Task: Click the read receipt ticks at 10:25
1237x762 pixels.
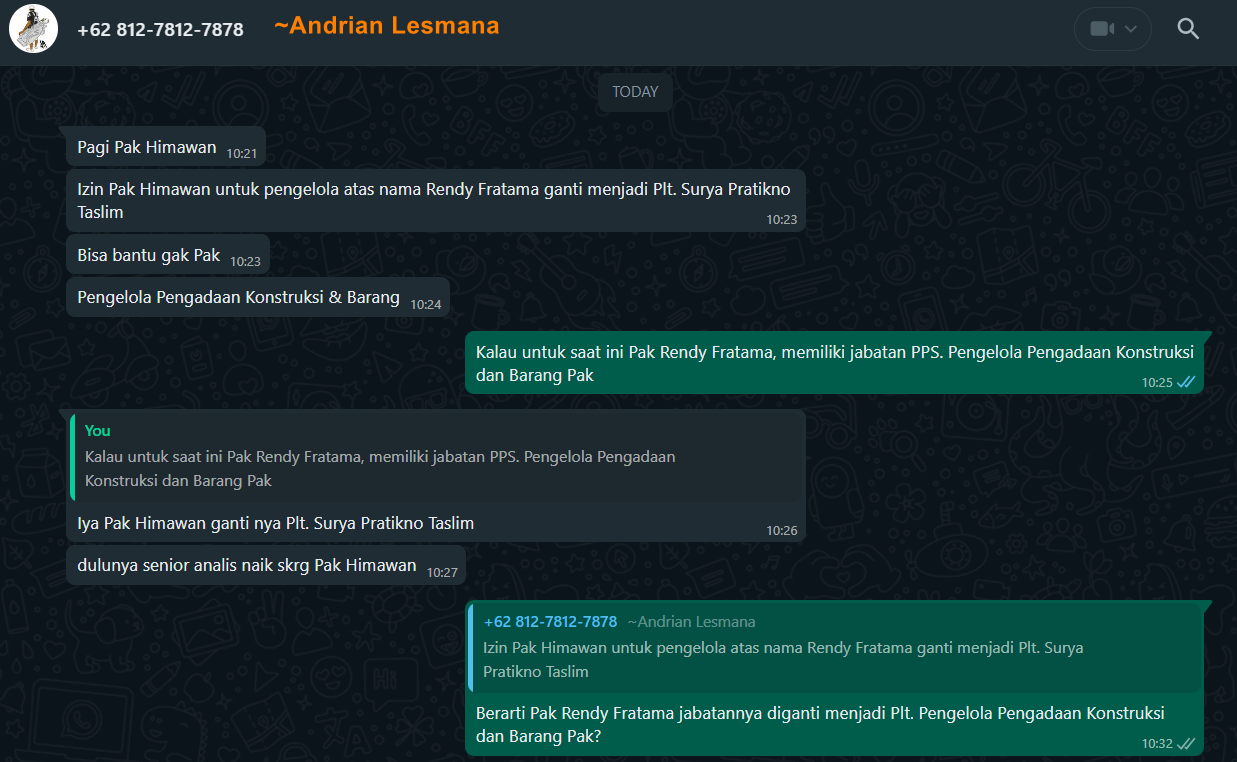Action: (x=1186, y=382)
